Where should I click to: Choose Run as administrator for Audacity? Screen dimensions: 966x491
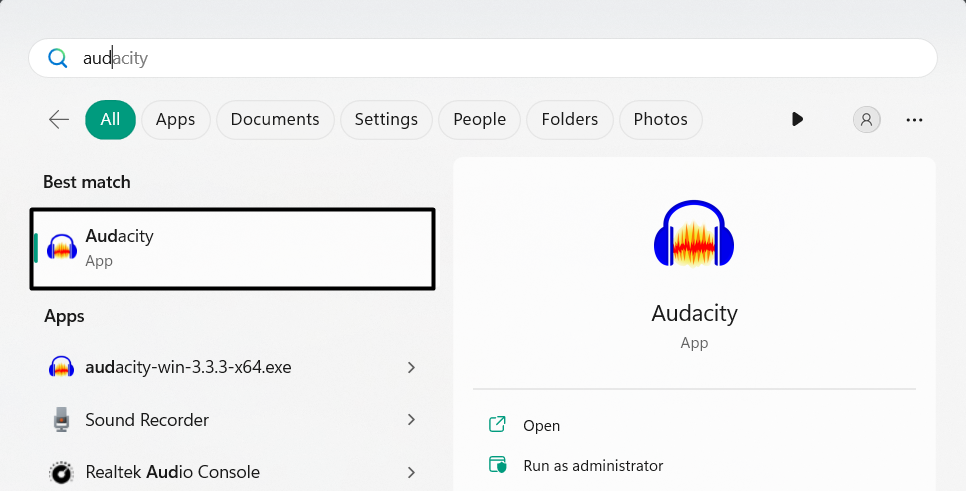point(592,465)
